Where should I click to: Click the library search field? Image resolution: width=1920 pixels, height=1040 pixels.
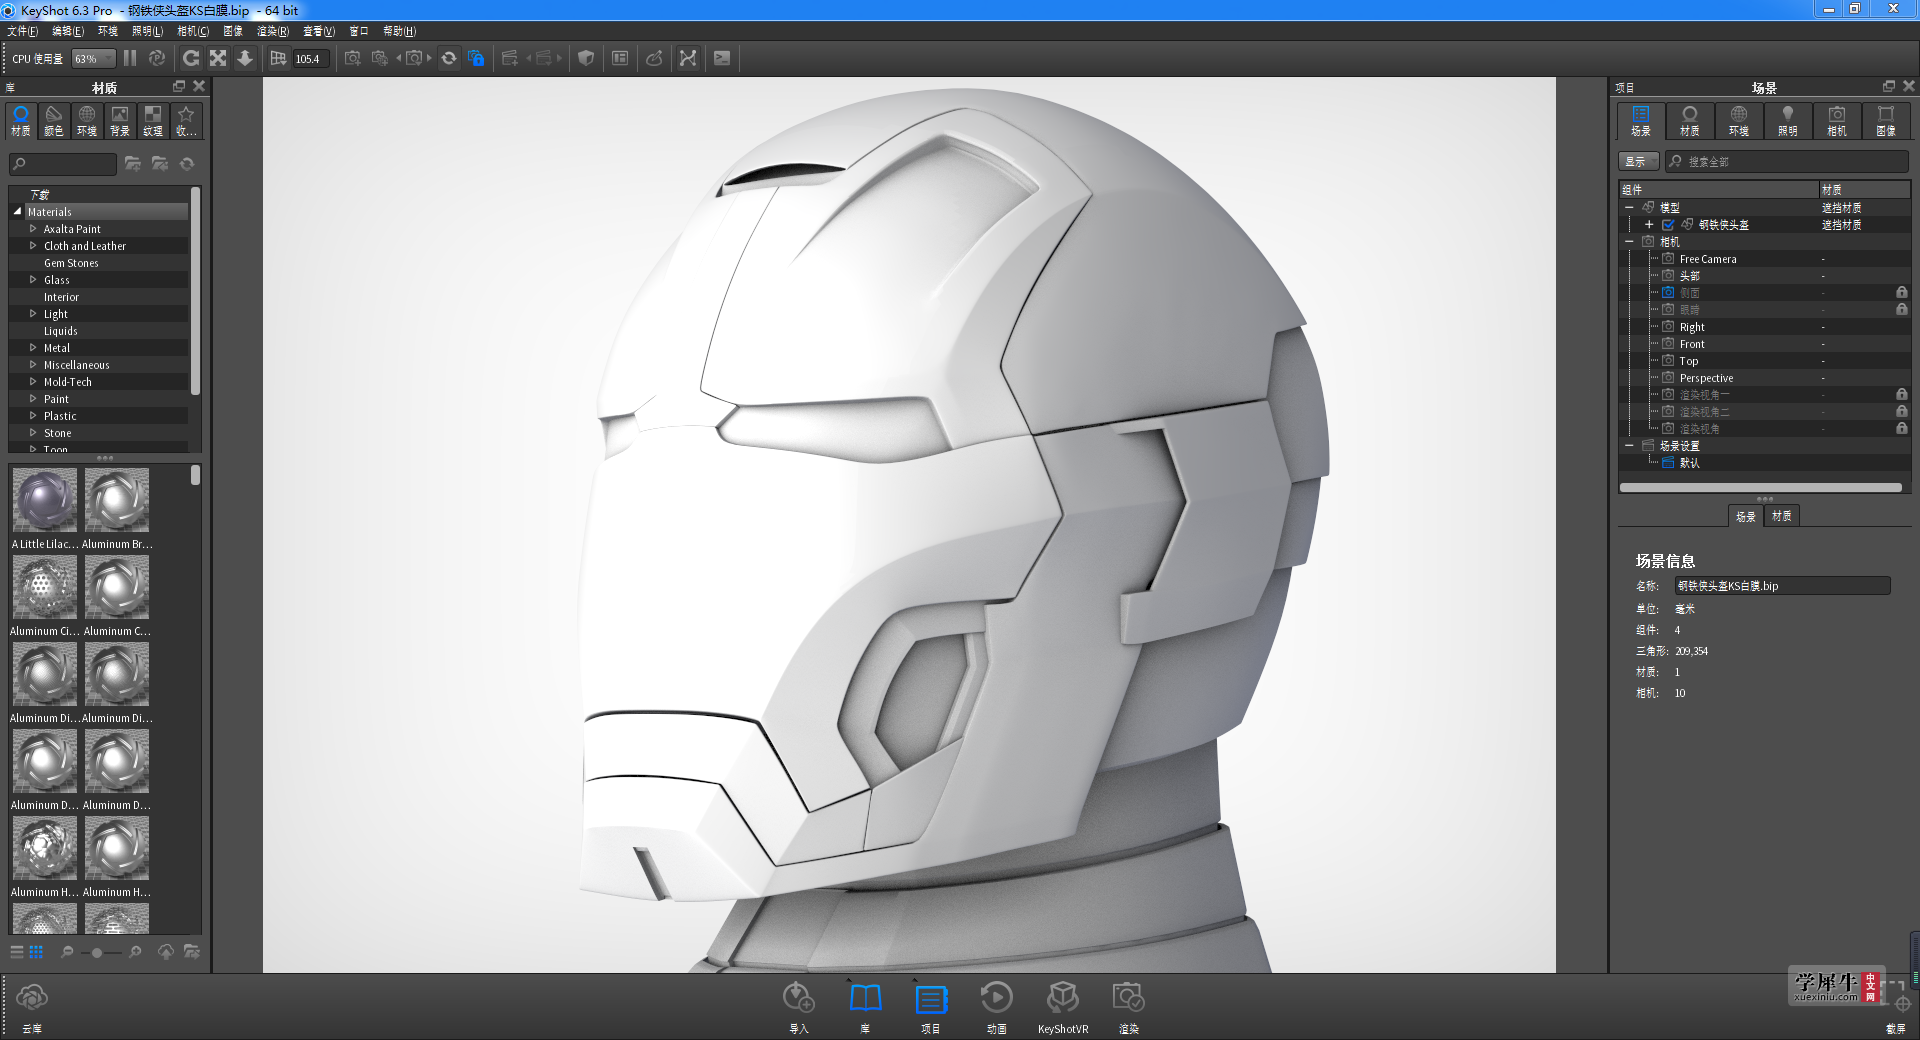click(x=63, y=164)
